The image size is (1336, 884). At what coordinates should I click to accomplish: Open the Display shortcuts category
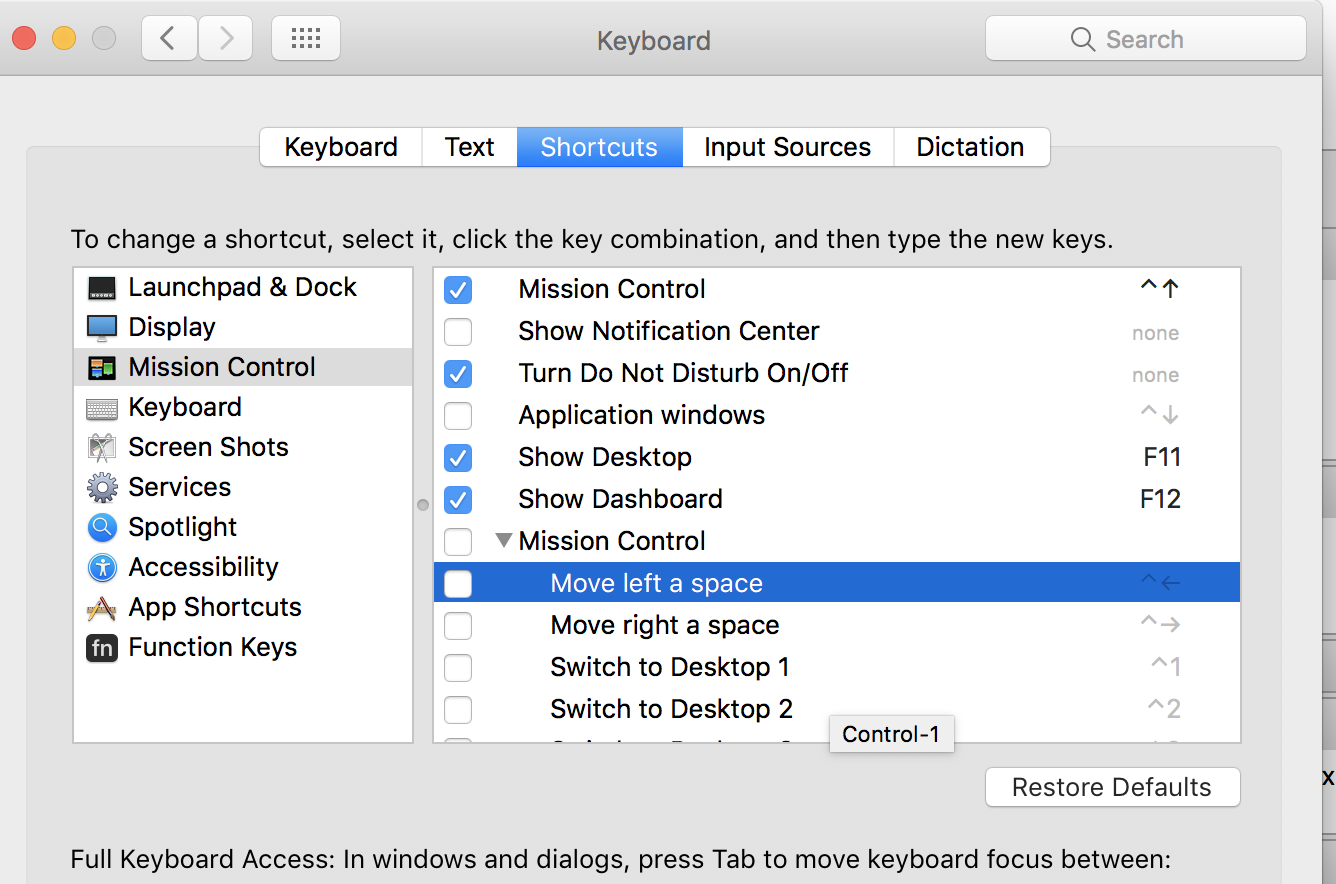click(103, 327)
